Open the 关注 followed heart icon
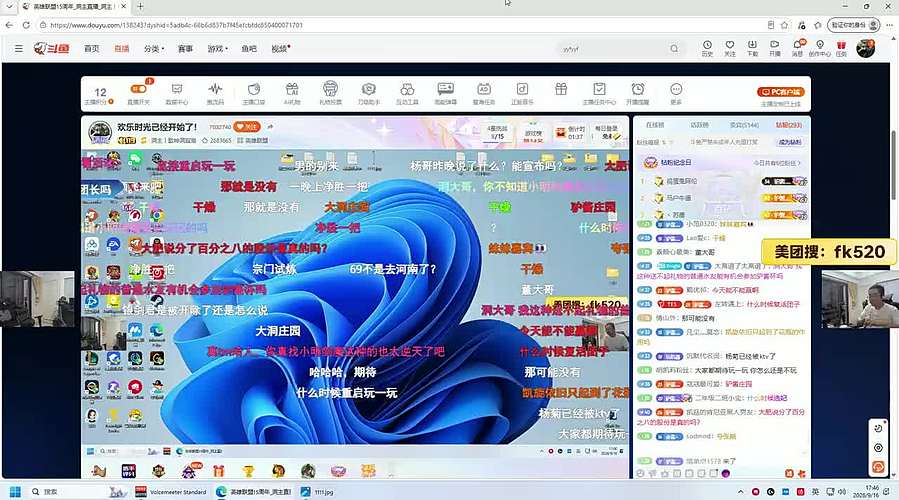This screenshot has height=500, width=899. pos(729,48)
